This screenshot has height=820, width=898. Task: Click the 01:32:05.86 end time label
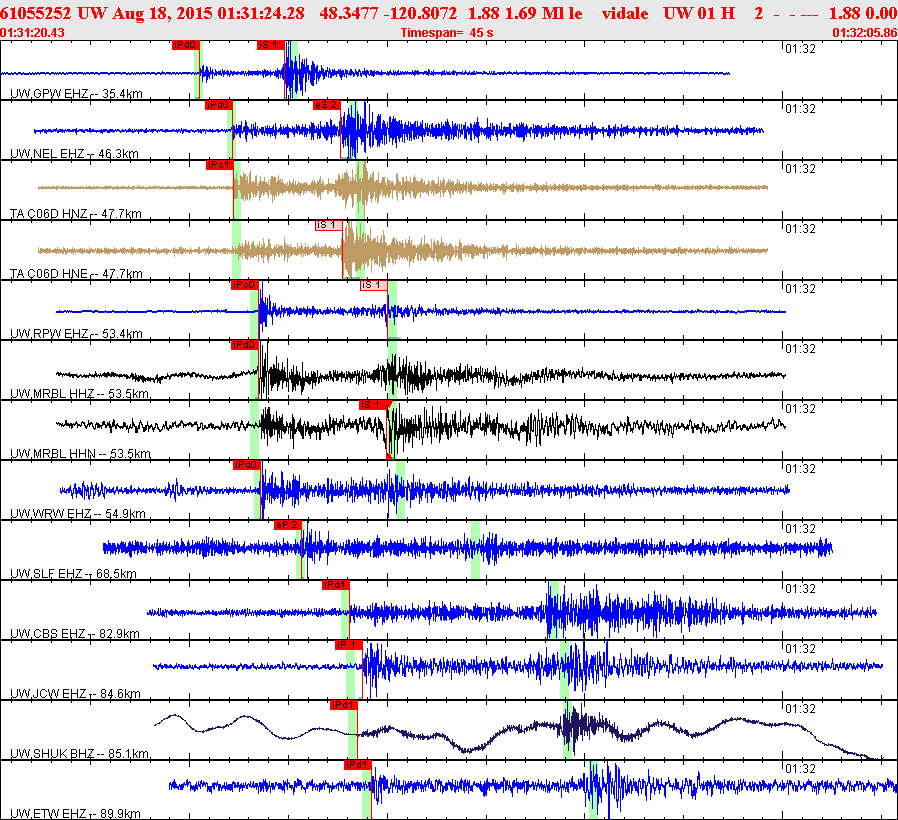pos(864,33)
